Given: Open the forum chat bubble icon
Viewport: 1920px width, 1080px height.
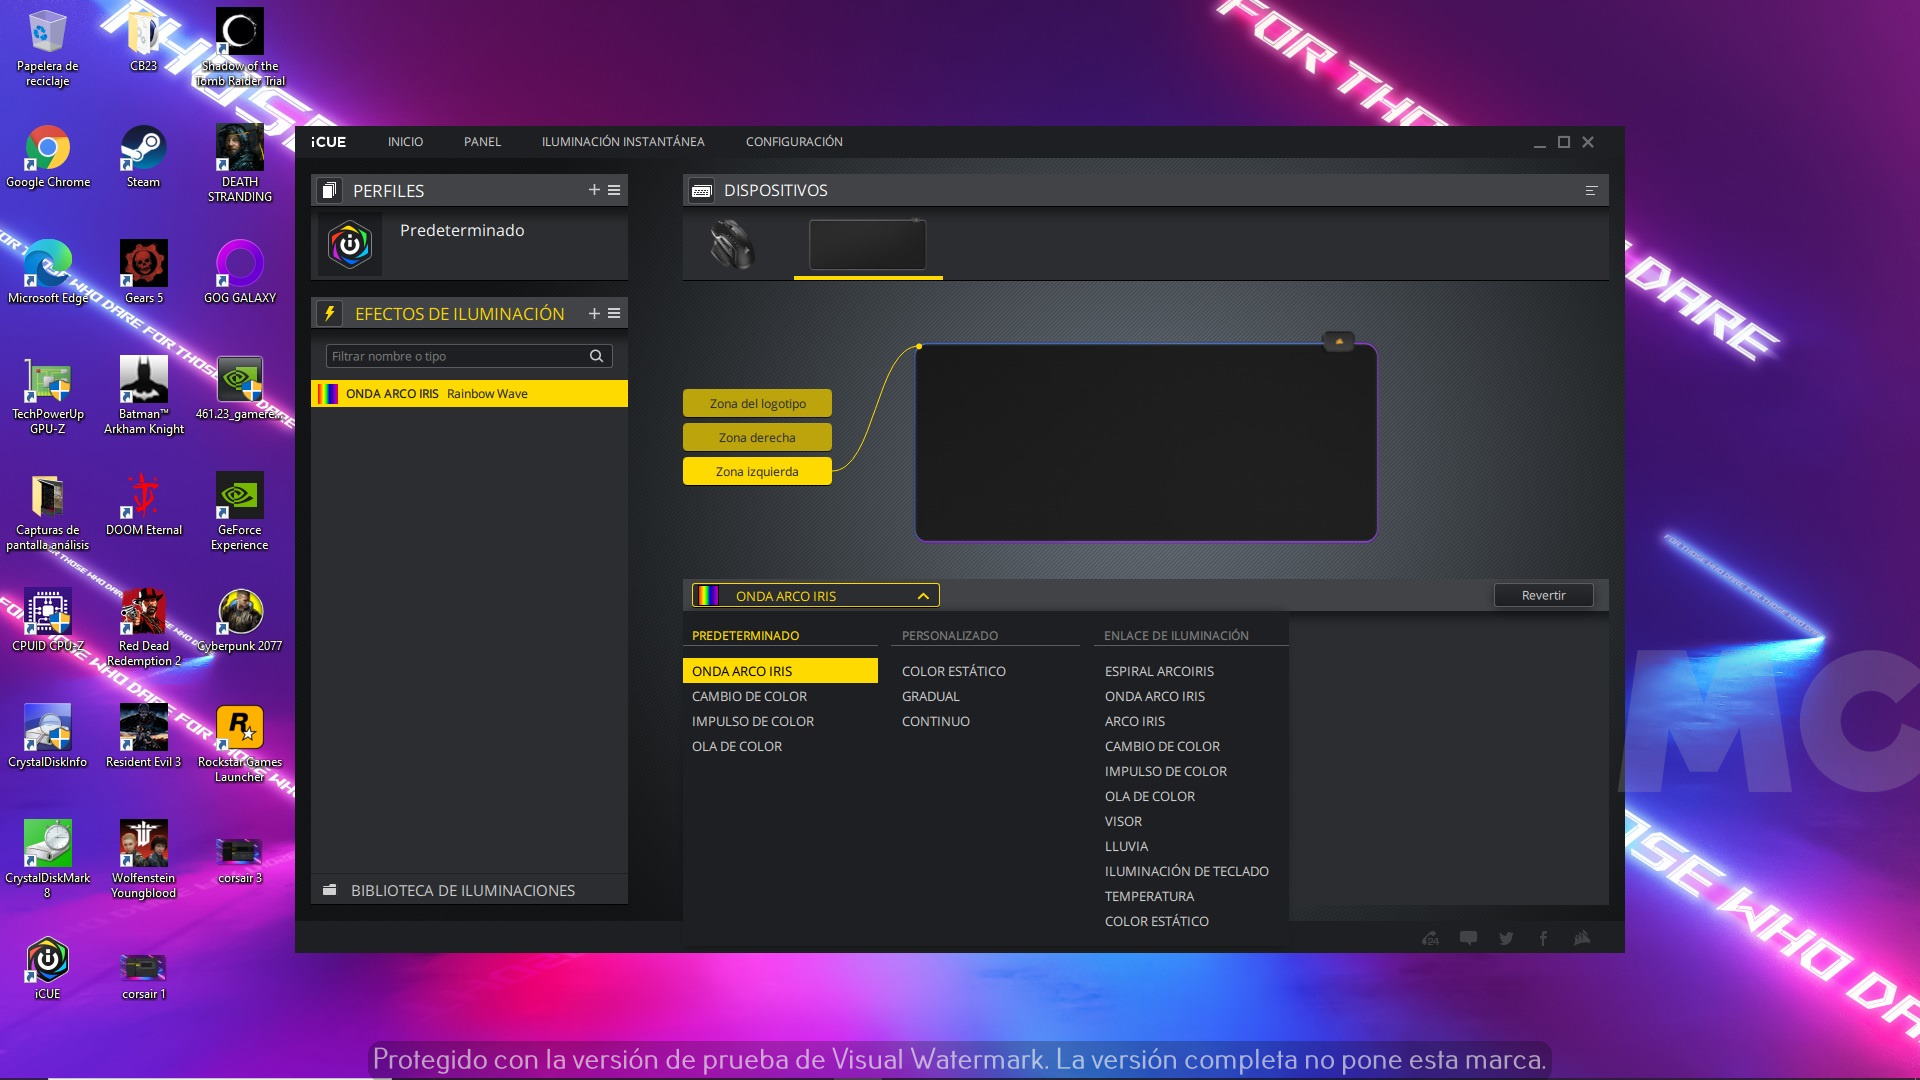Looking at the screenshot, I should 1468,938.
